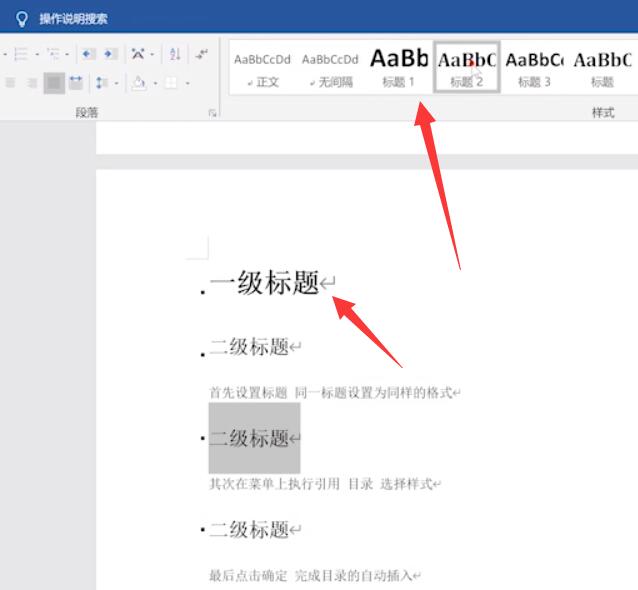Expand borders dropdown arrow

pos(188,83)
